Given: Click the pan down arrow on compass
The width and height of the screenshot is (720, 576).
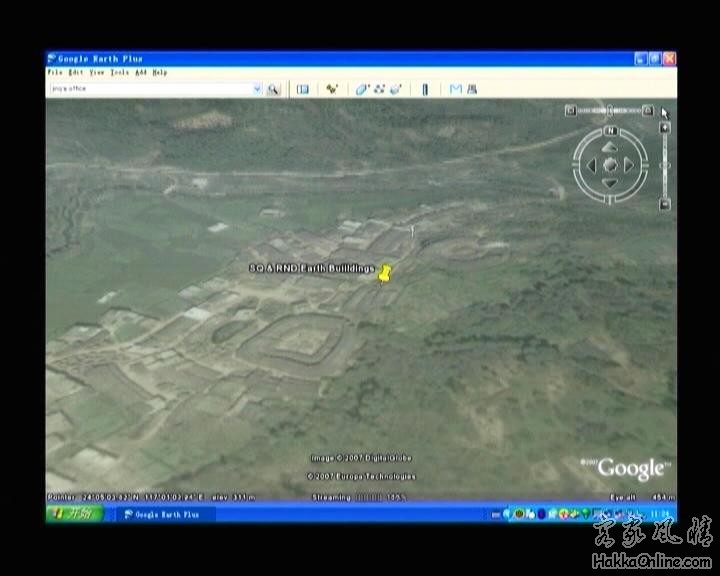Looking at the screenshot, I should pos(610,183).
